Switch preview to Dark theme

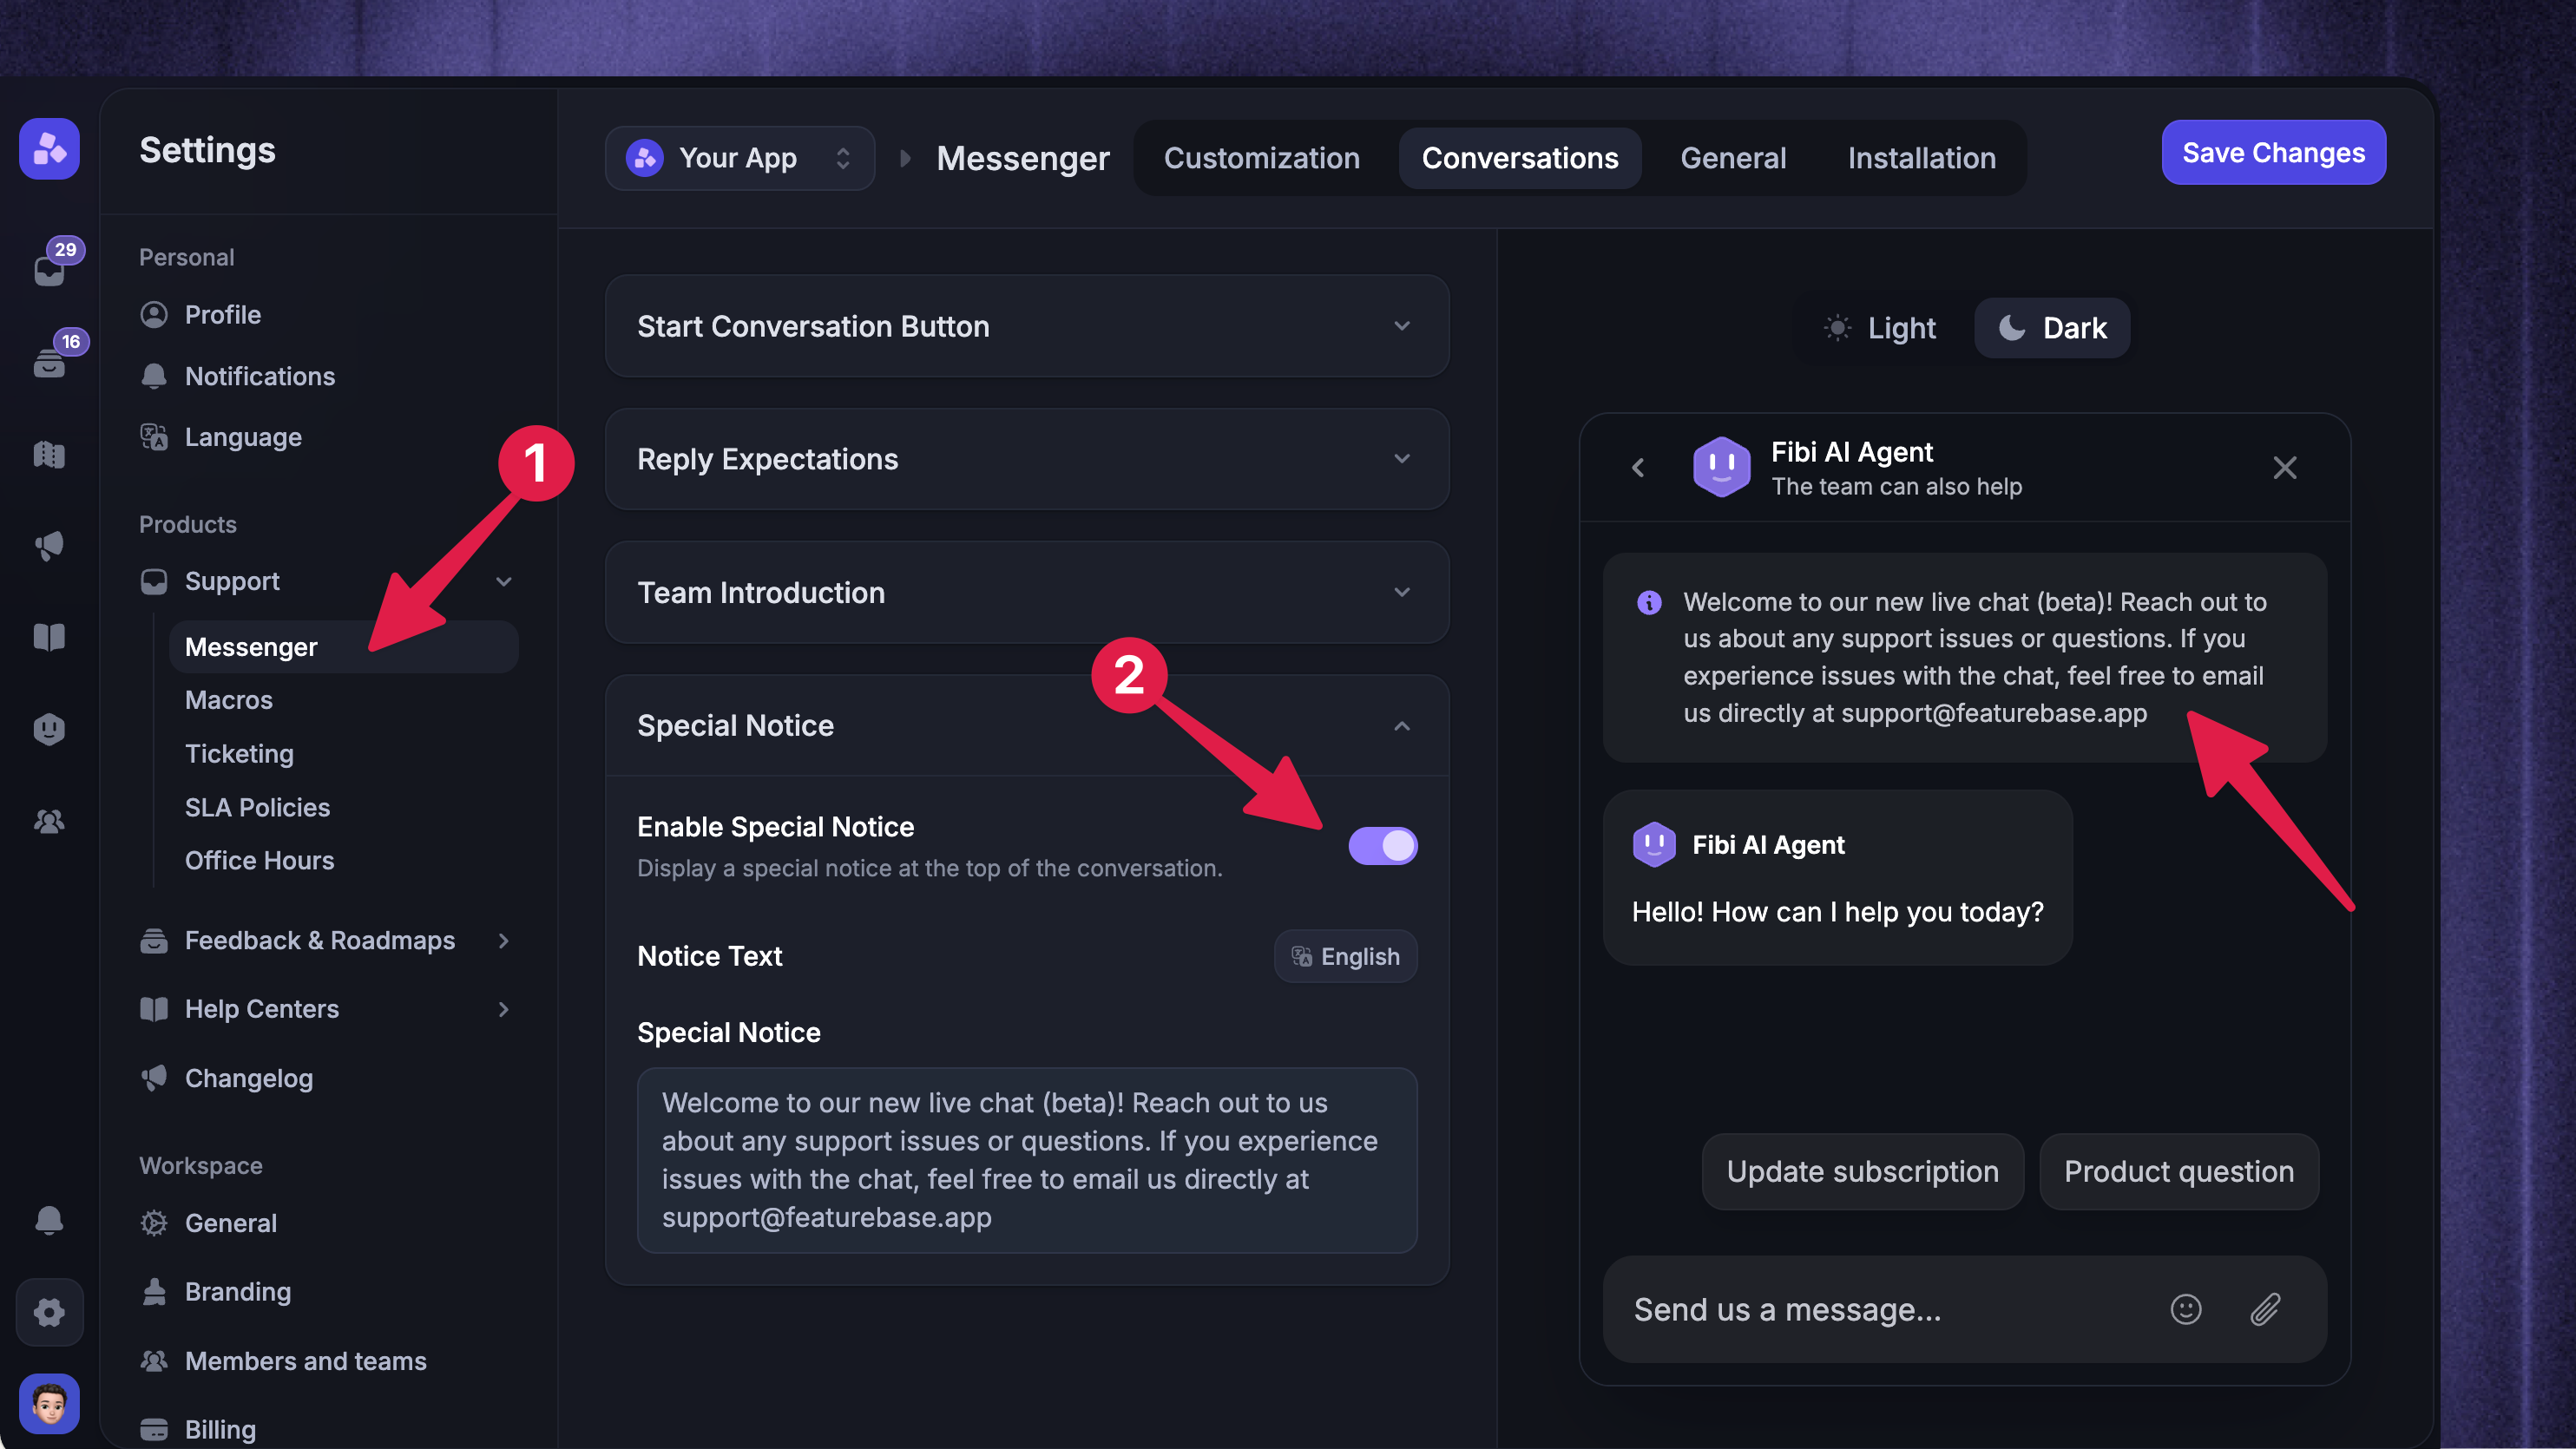tap(2052, 328)
